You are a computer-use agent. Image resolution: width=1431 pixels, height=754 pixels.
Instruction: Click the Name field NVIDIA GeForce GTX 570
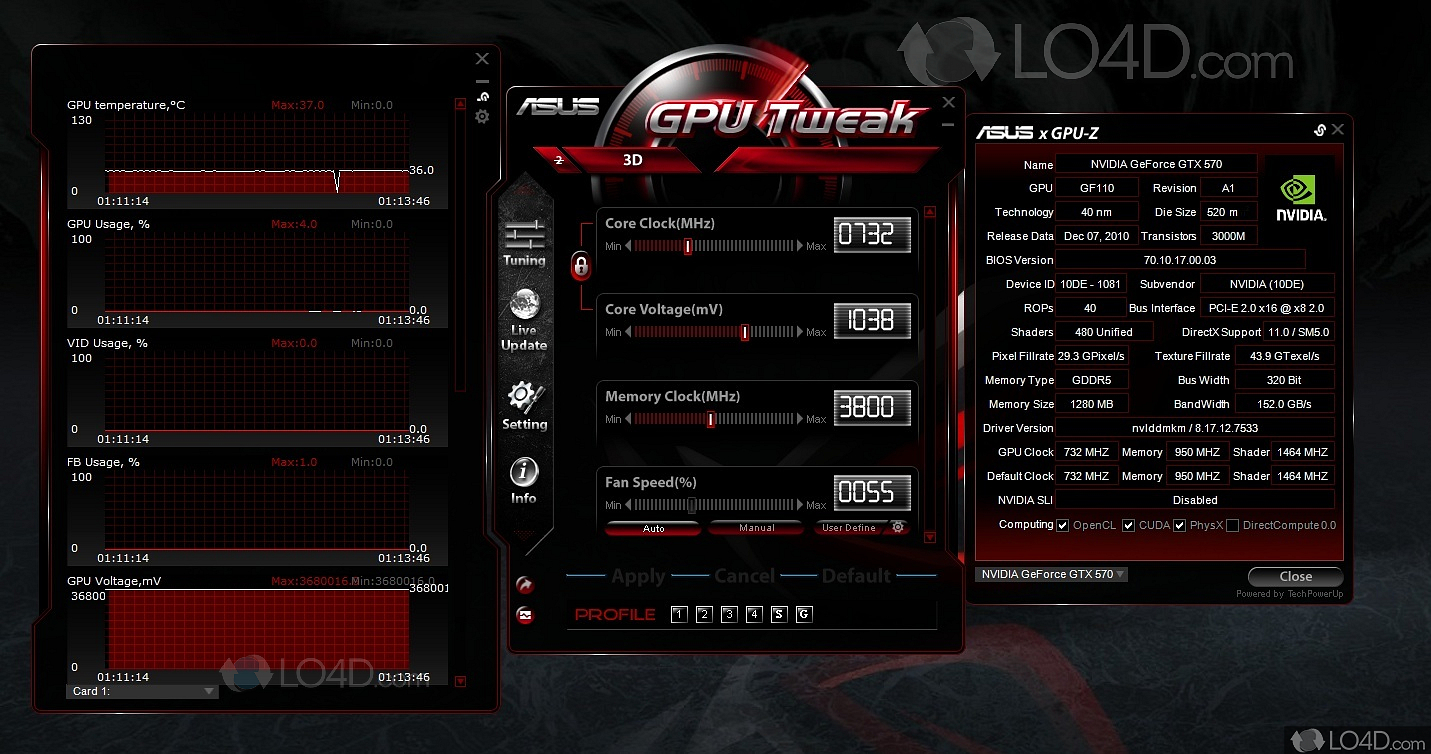click(1156, 164)
